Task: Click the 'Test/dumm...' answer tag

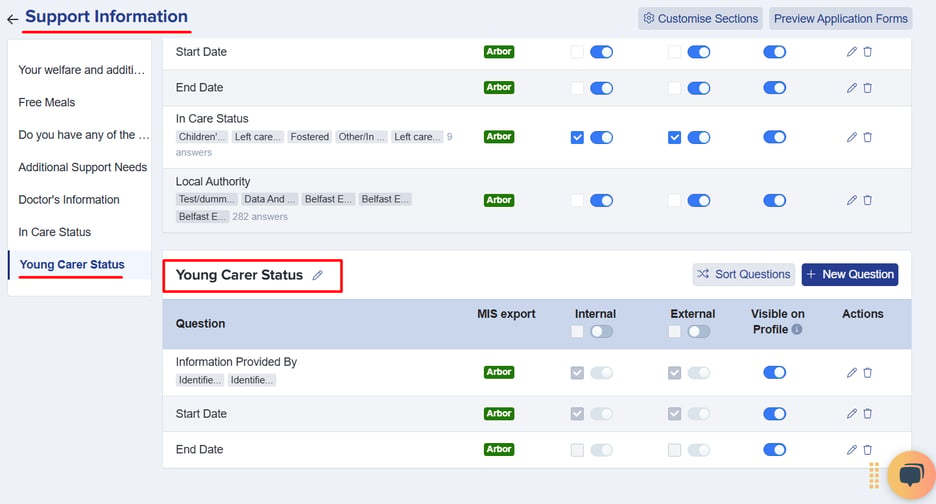Action: click(207, 199)
